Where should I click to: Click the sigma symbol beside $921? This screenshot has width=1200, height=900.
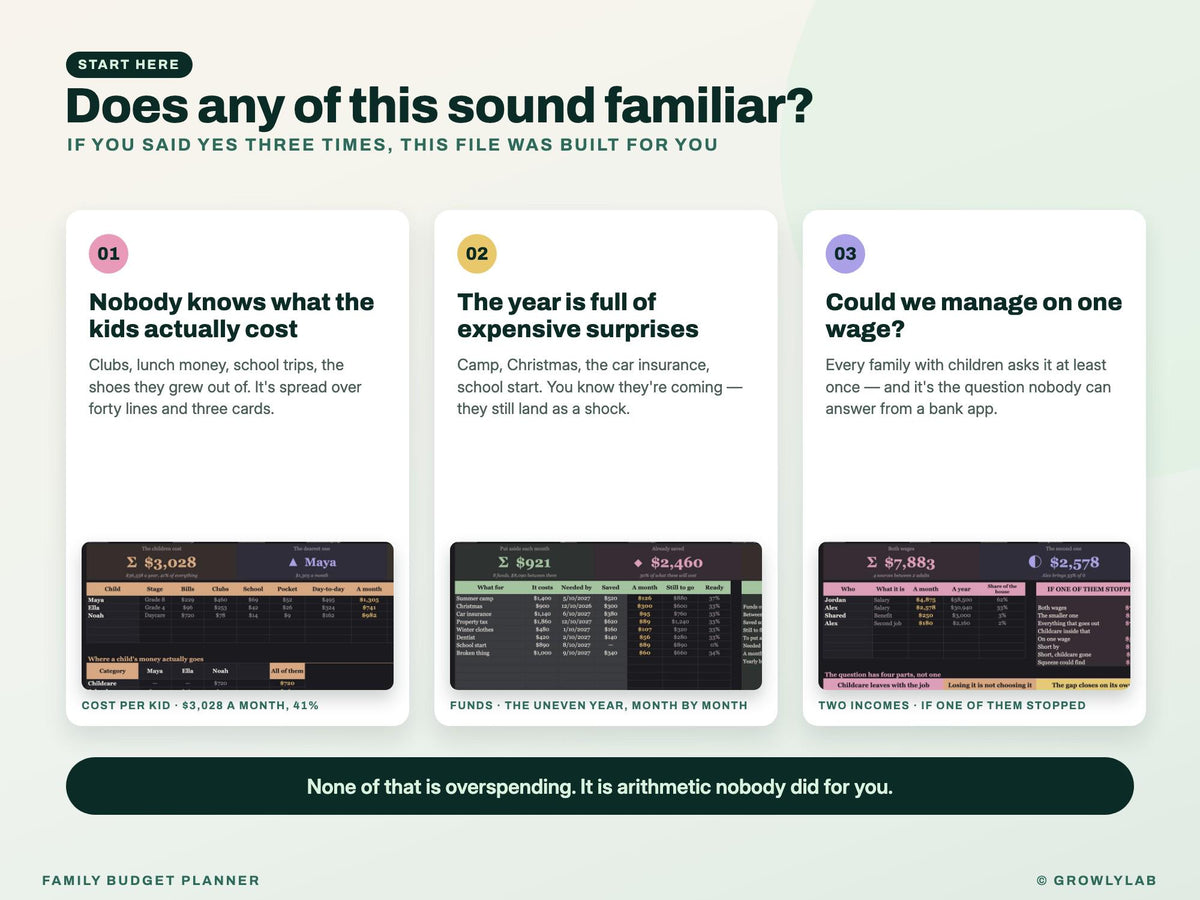505,563
